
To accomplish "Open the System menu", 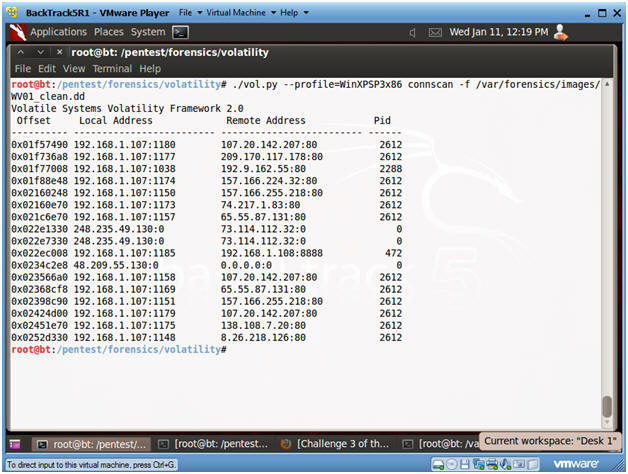I will (x=148, y=32).
